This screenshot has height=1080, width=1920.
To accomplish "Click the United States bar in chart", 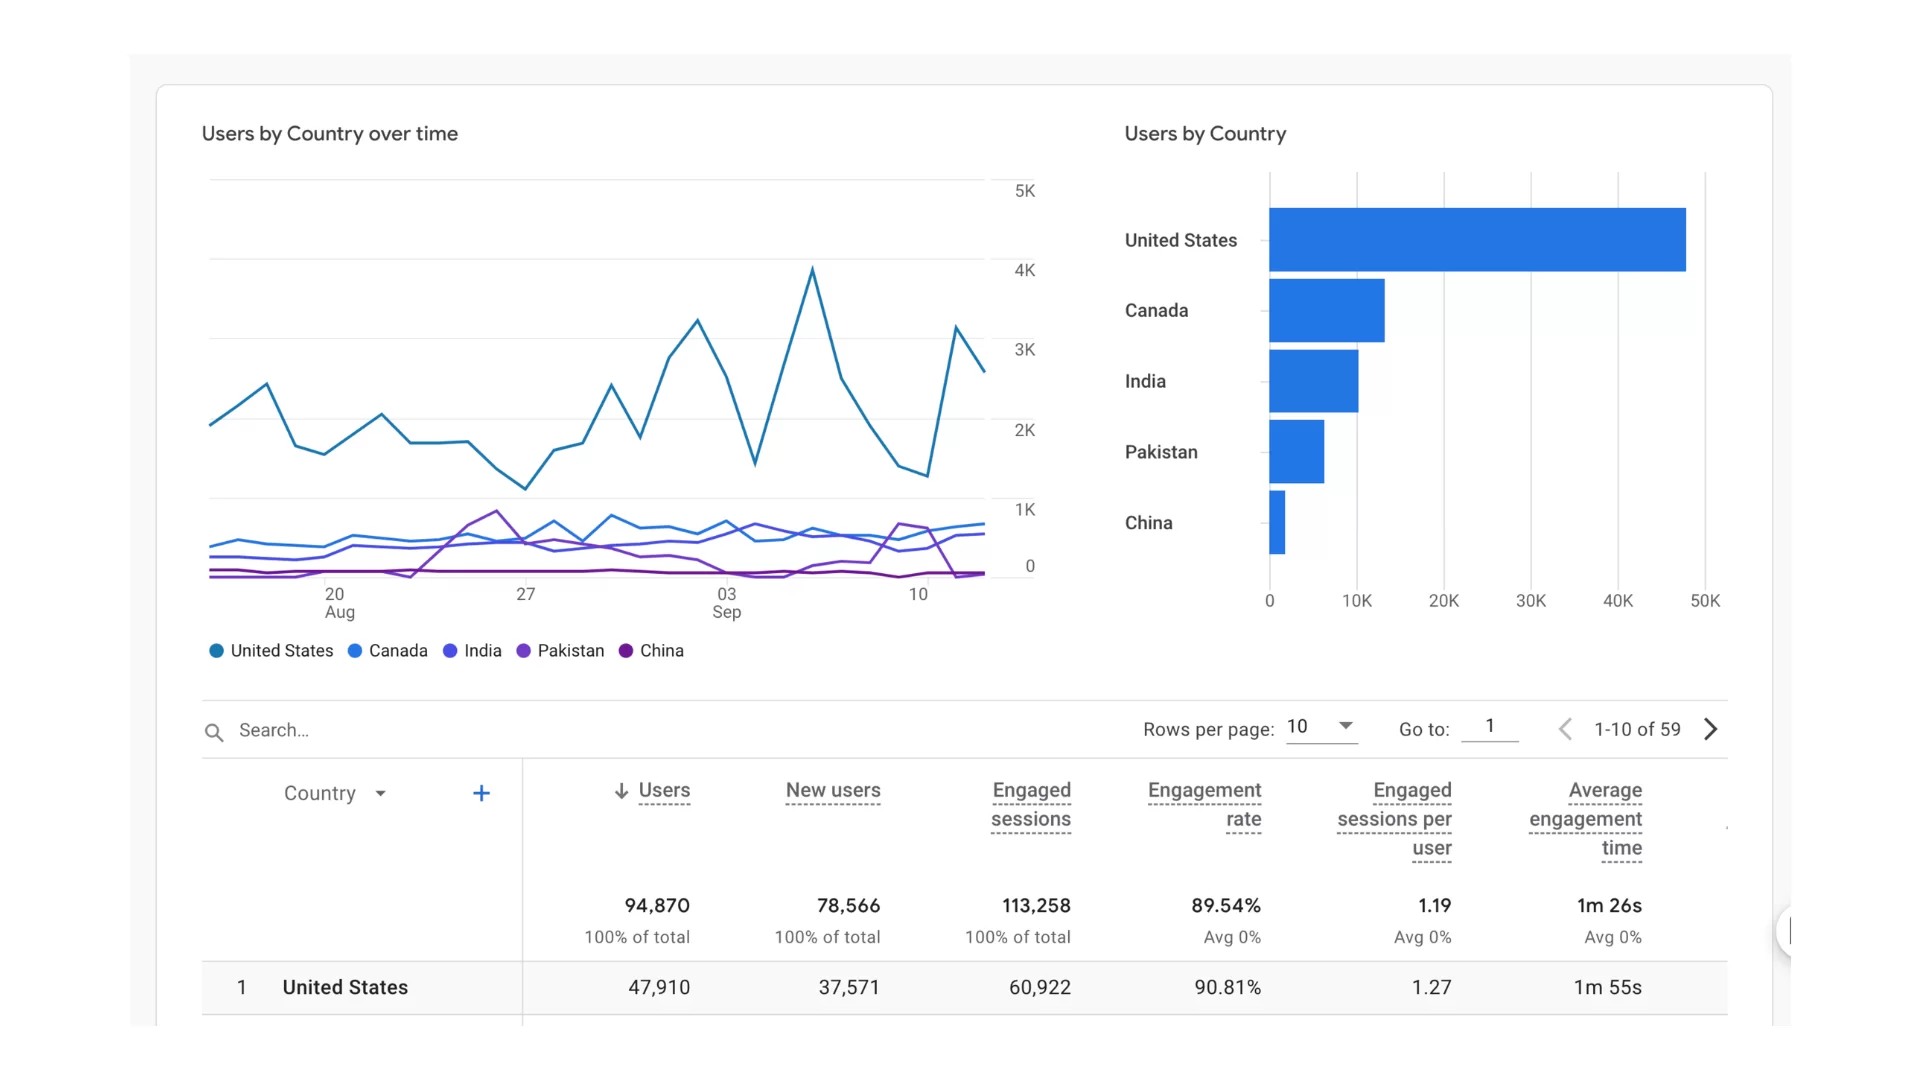I will click(x=1476, y=240).
